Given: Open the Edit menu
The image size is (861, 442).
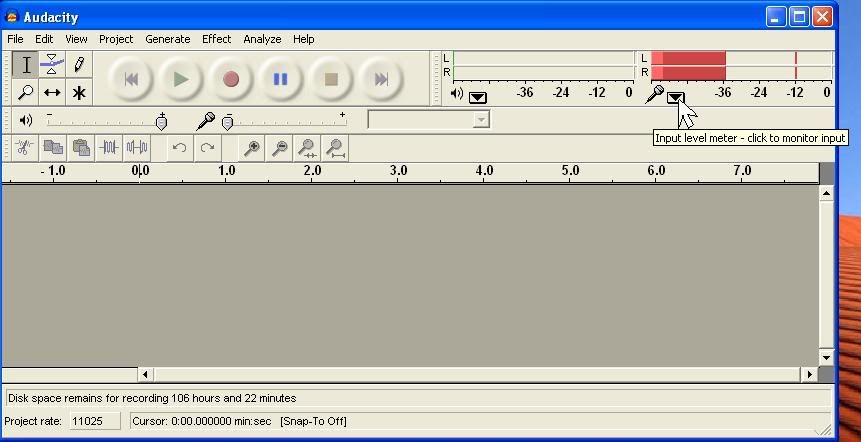Looking at the screenshot, I should pos(44,39).
